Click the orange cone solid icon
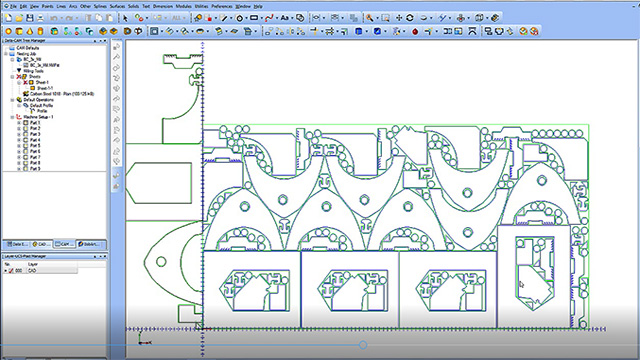The height and width of the screenshot is (360, 640). (x=30, y=31)
